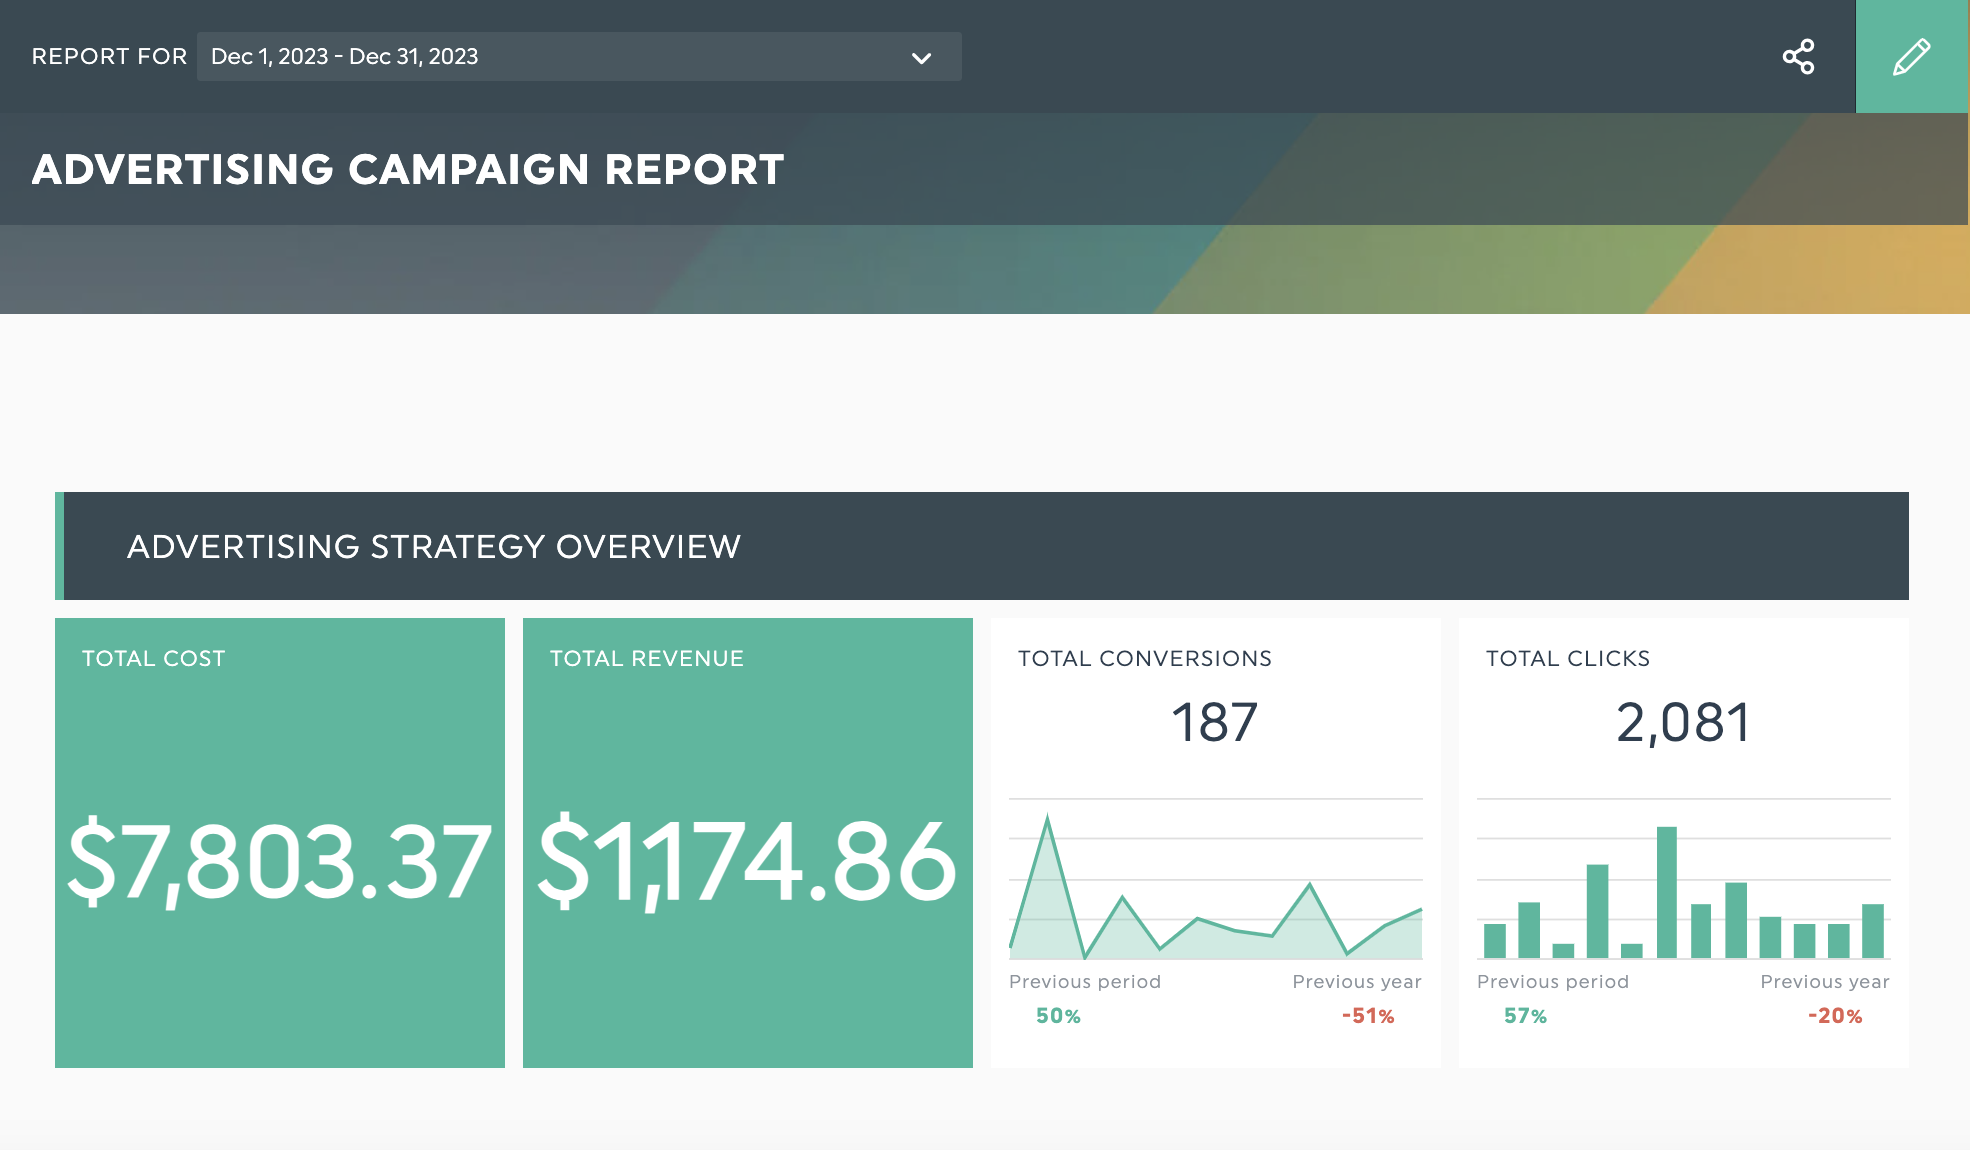This screenshot has height=1150, width=1970.
Task: Select the Total Cost $7,803.37 widget
Action: (x=280, y=843)
